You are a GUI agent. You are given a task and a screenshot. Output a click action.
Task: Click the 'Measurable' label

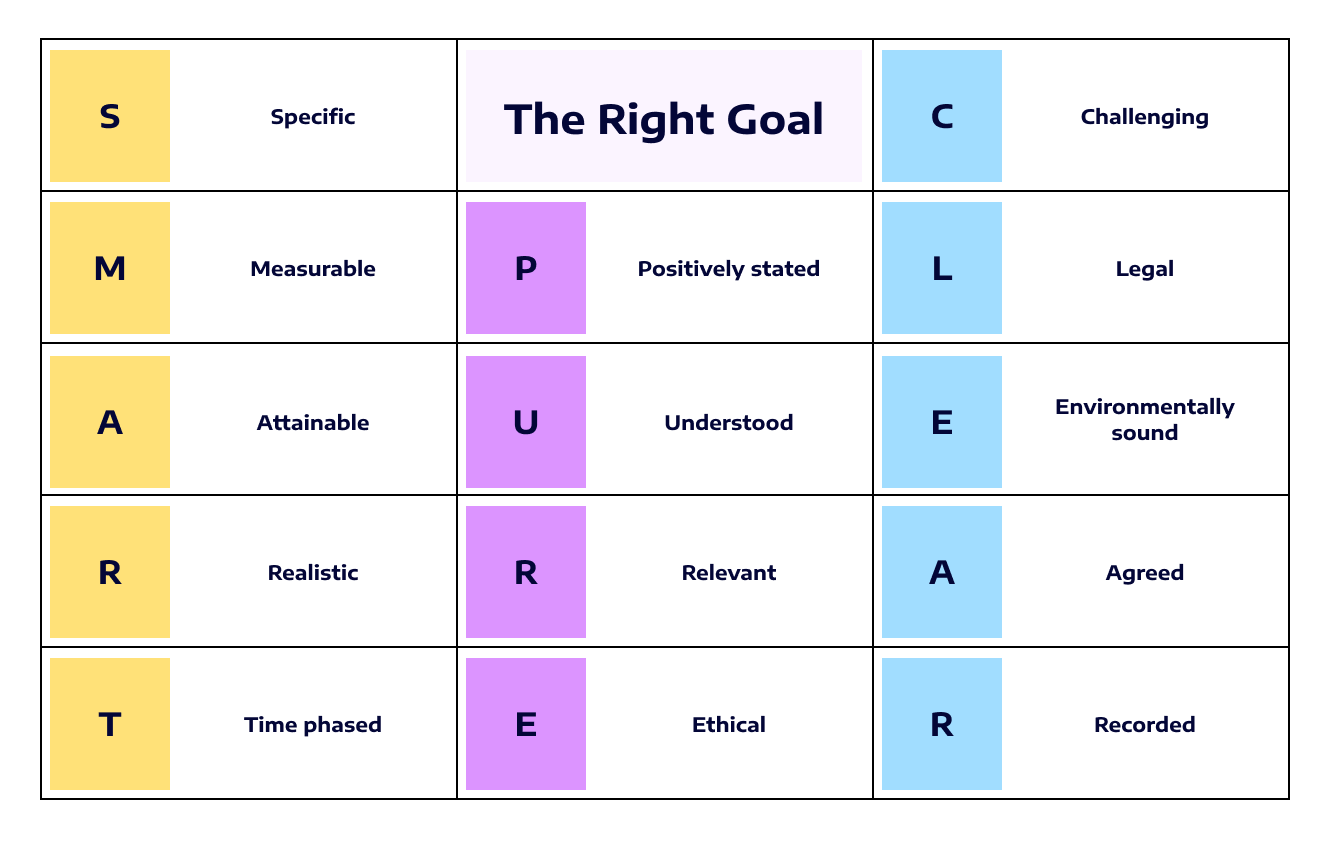coord(313,269)
